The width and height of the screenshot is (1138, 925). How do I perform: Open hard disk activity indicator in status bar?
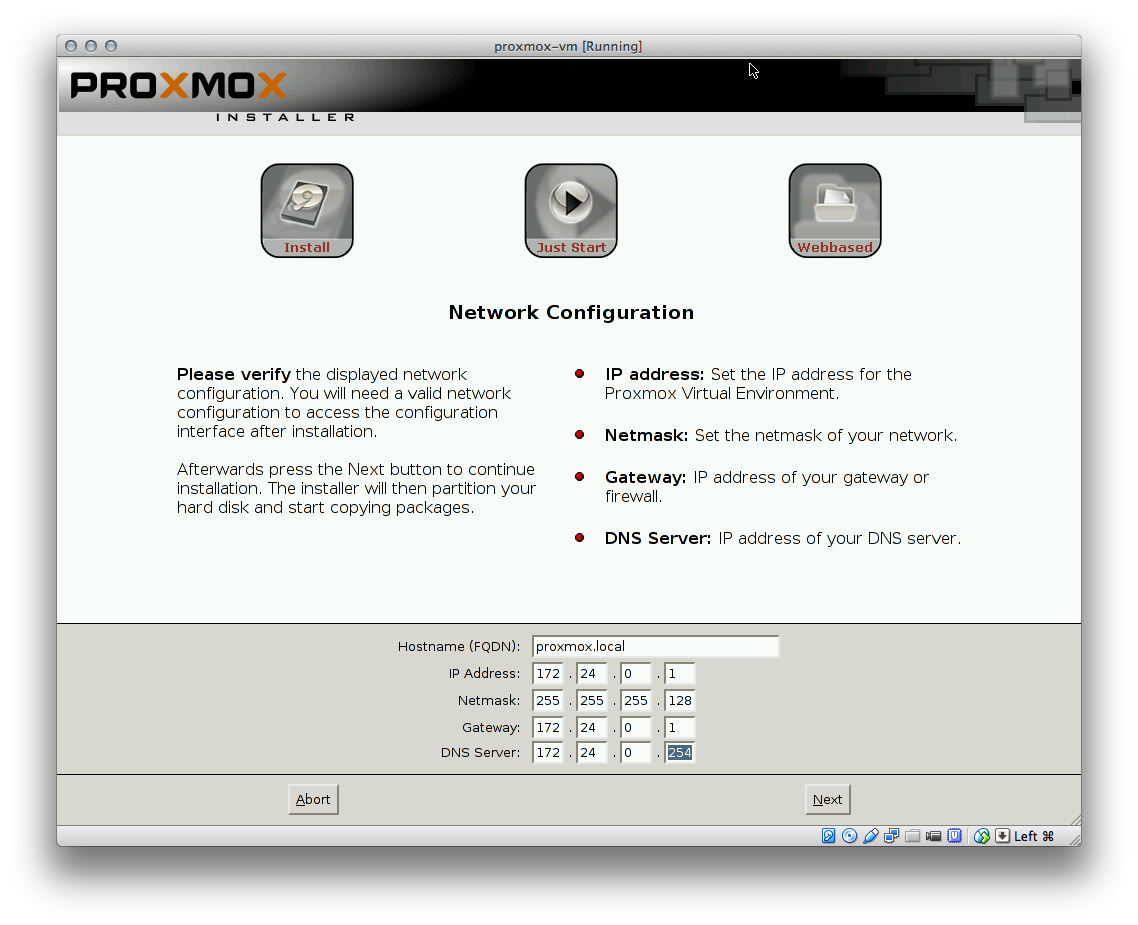[828, 836]
